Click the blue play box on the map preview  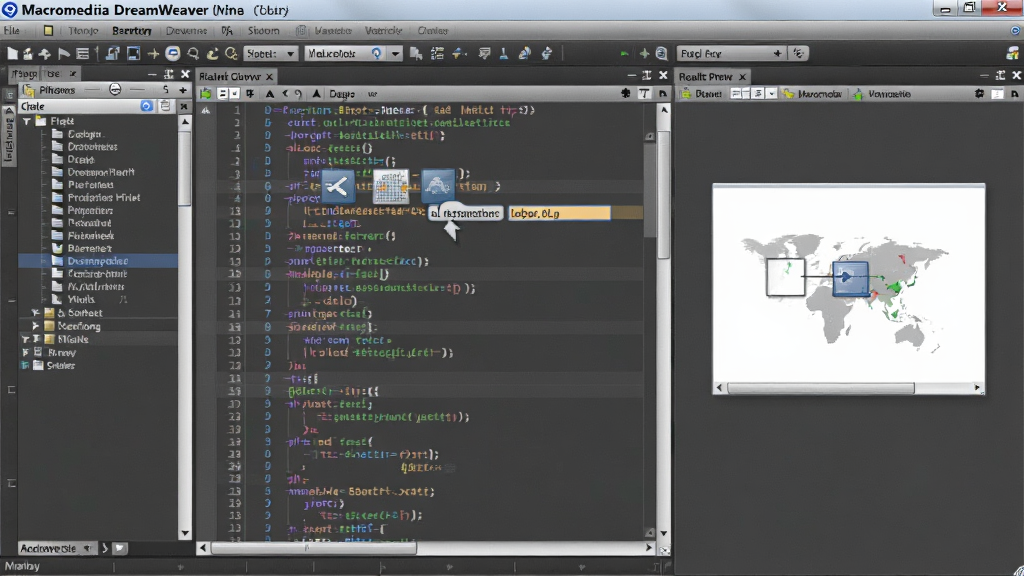[x=850, y=278]
